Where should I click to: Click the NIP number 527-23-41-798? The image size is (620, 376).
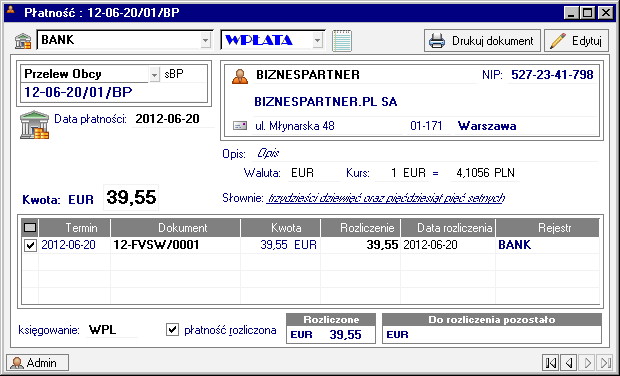[552, 75]
